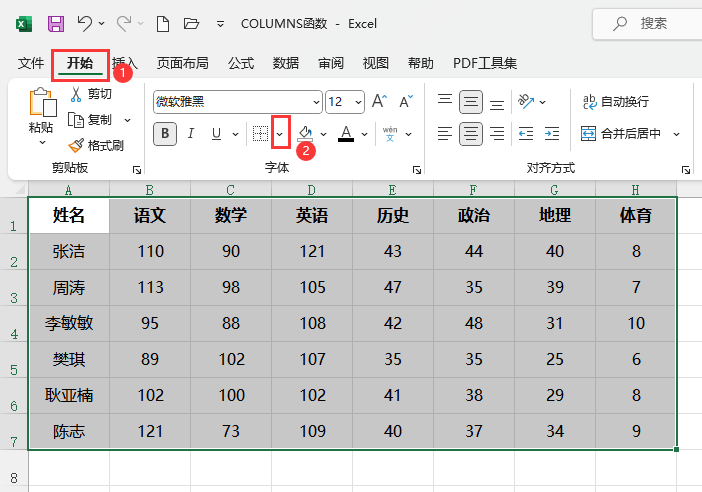Open the 文件 menu
This screenshot has height=492, width=702.
click(x=31, y=63)
